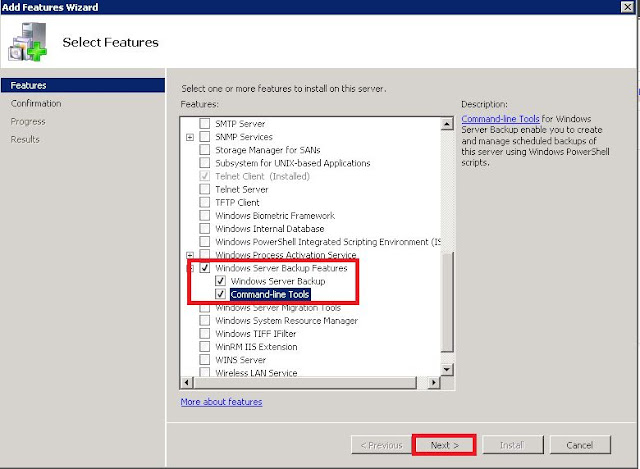The width and height of the screenshot is (640, 469).
Task: Check Windows Internal Database checkbox
Action: pyautogui.click(x=204, y=228)
